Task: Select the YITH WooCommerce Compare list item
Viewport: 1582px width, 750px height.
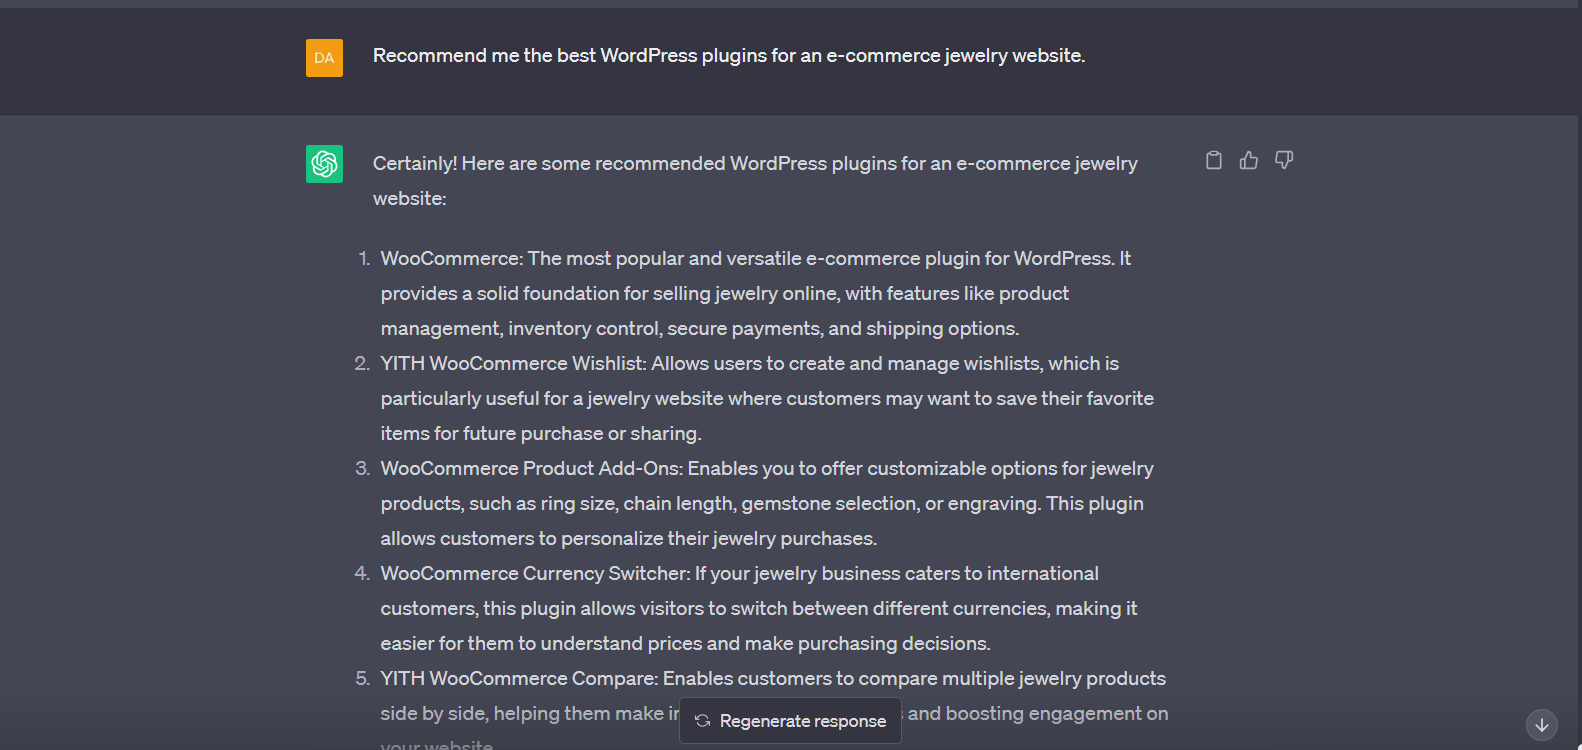Action: pyautogui.click(x=772, y=679)
